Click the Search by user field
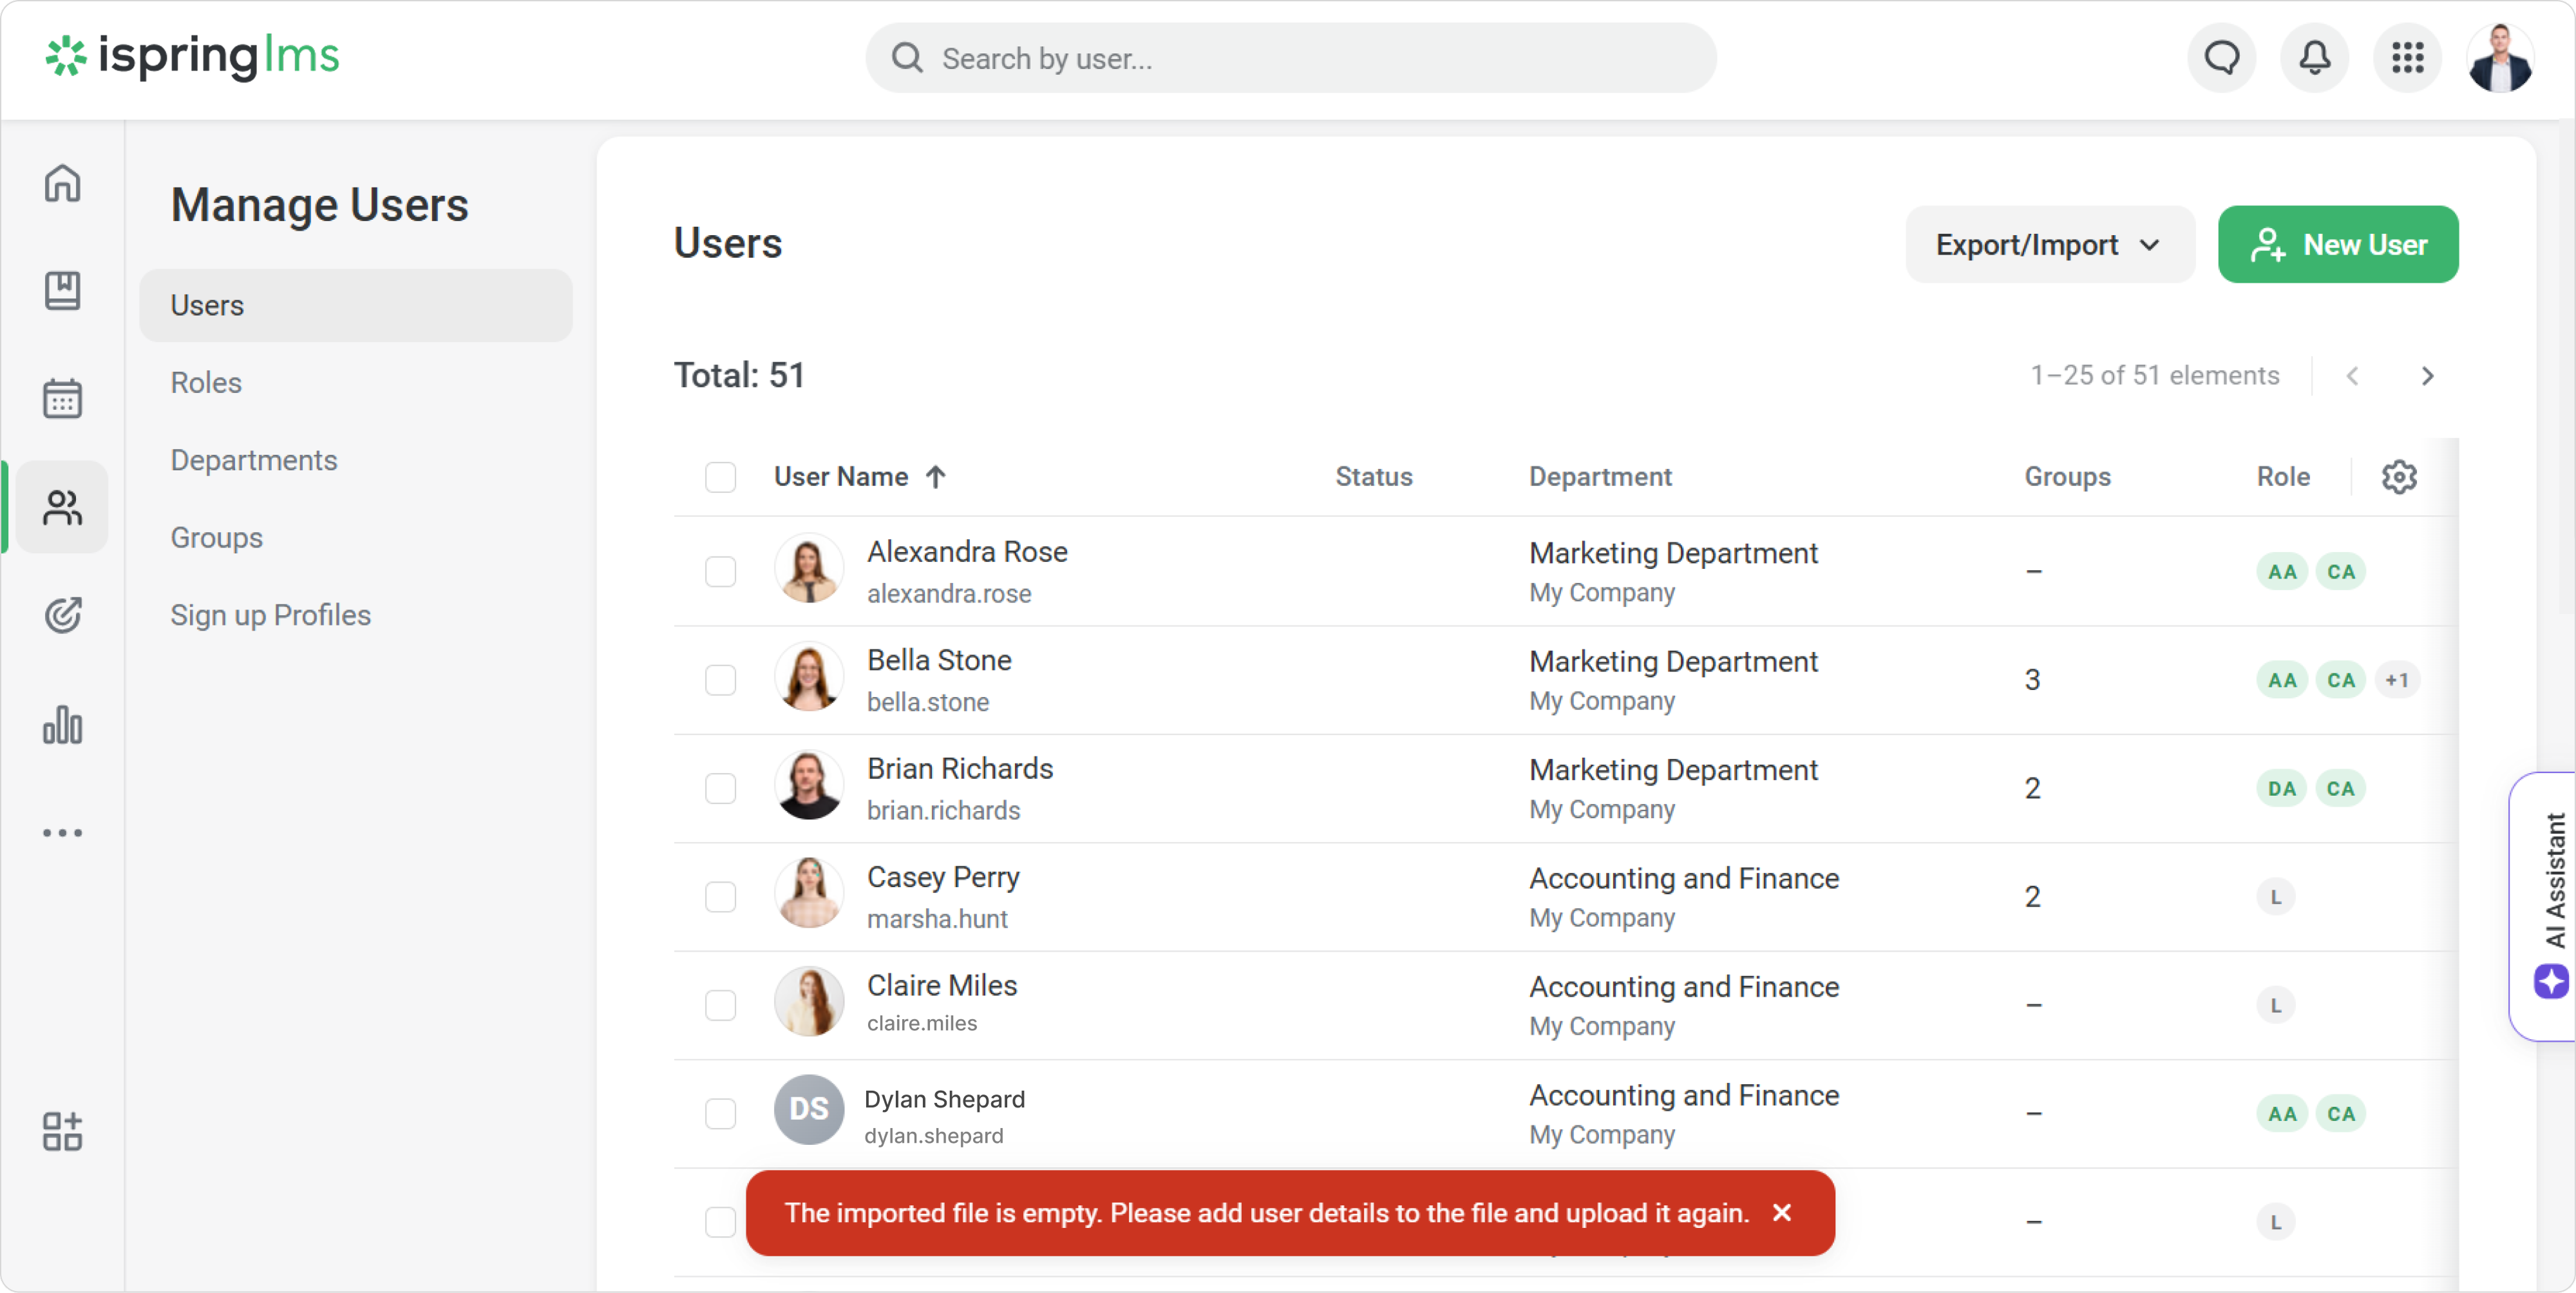This screenshot has width=2576, height=1293. 1290,58
